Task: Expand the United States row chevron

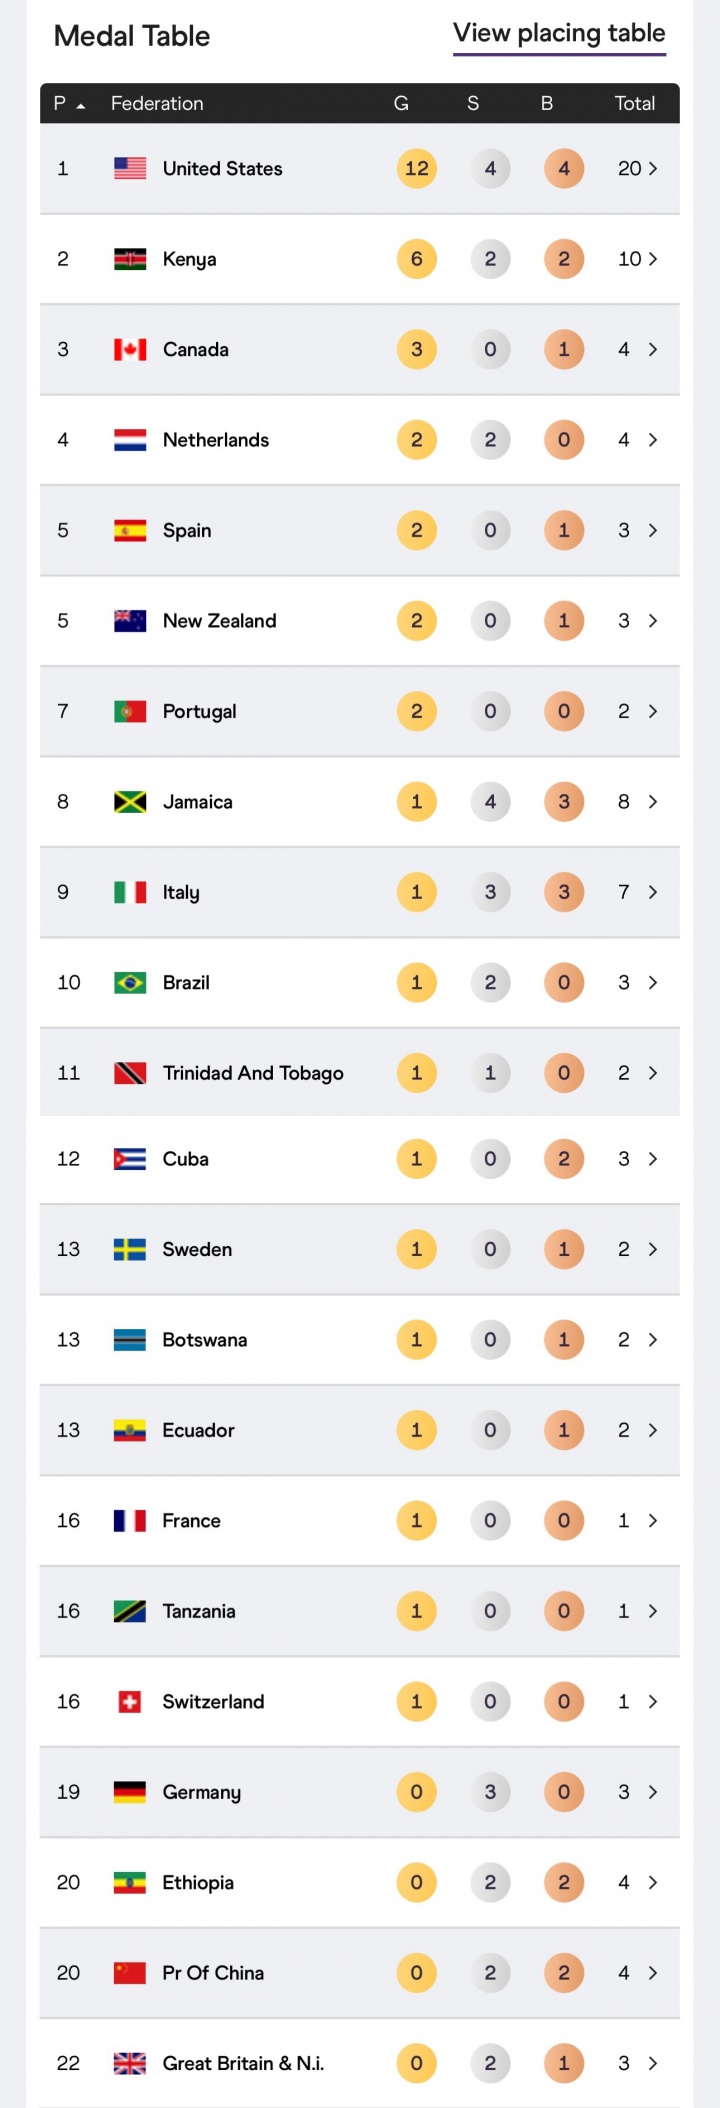Action: [653, 169]
